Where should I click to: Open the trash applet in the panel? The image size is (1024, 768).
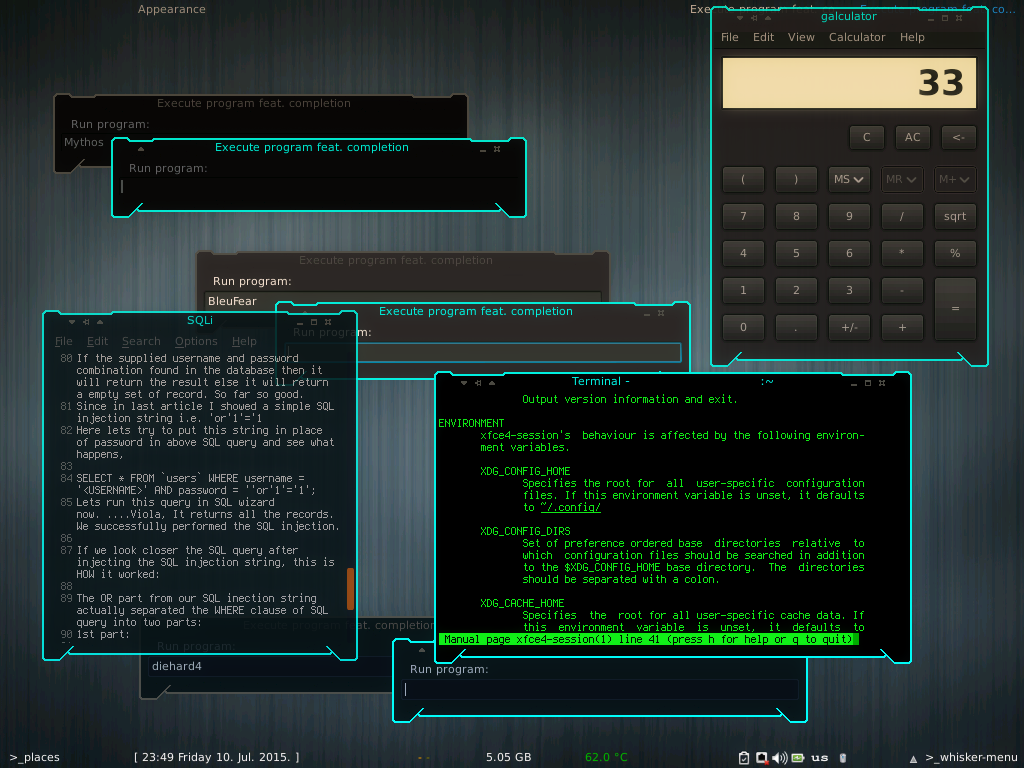tap(842, 758)
